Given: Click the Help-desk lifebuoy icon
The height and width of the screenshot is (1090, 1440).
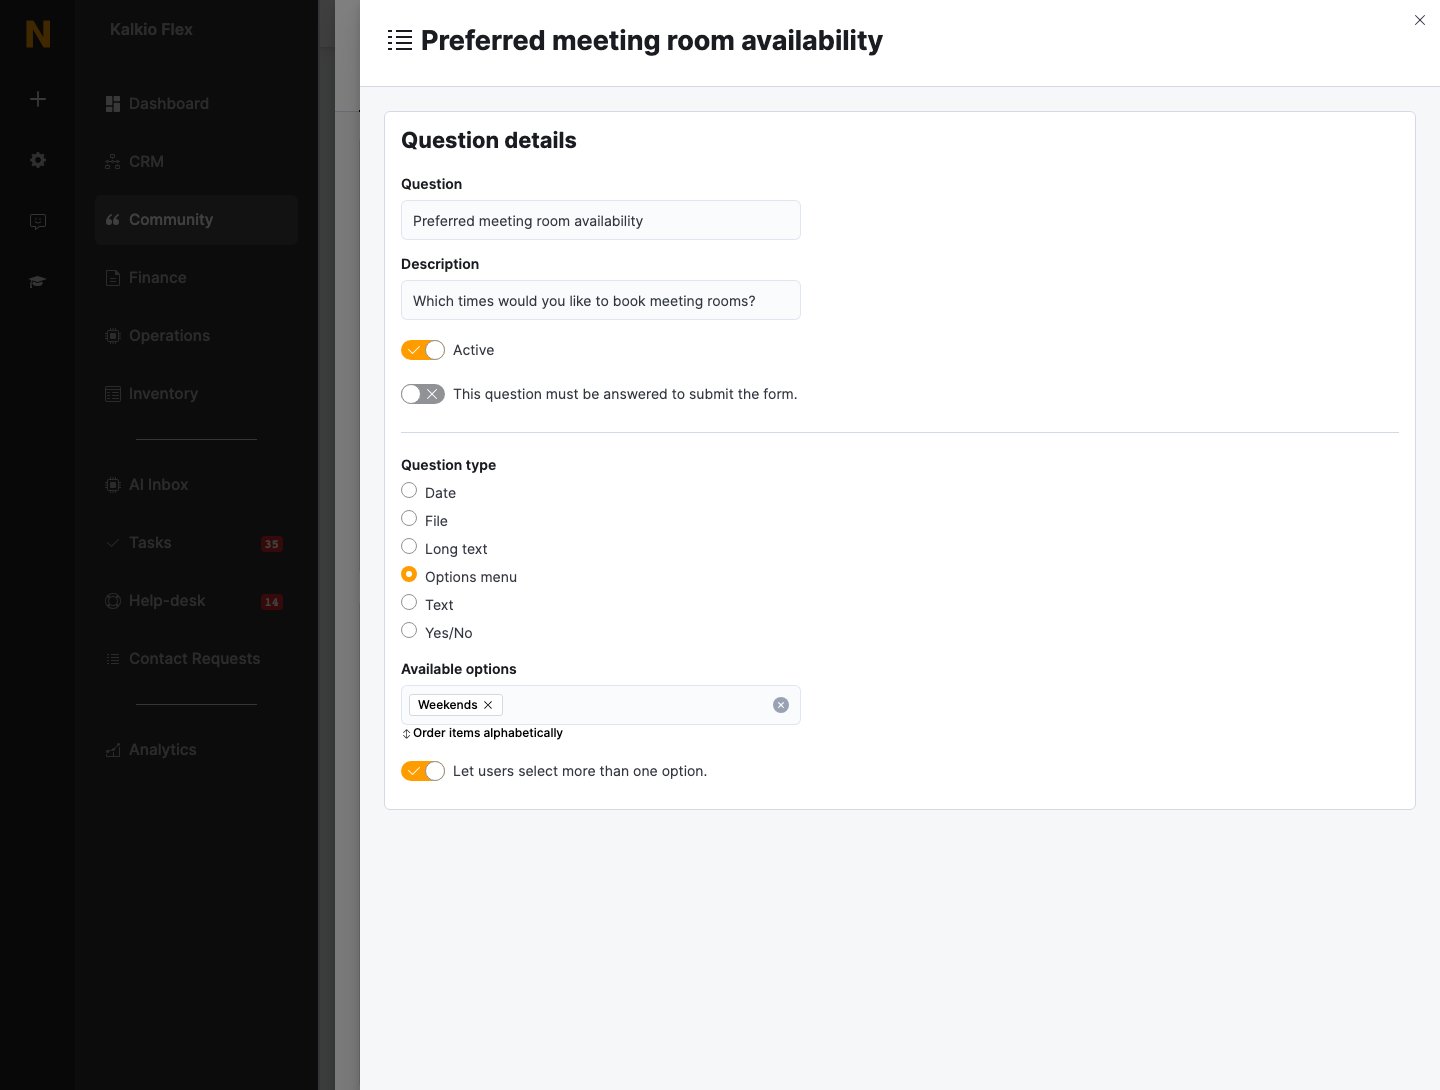Looking at the screenshot, I should pyautogui.click(x=113, y=601).
